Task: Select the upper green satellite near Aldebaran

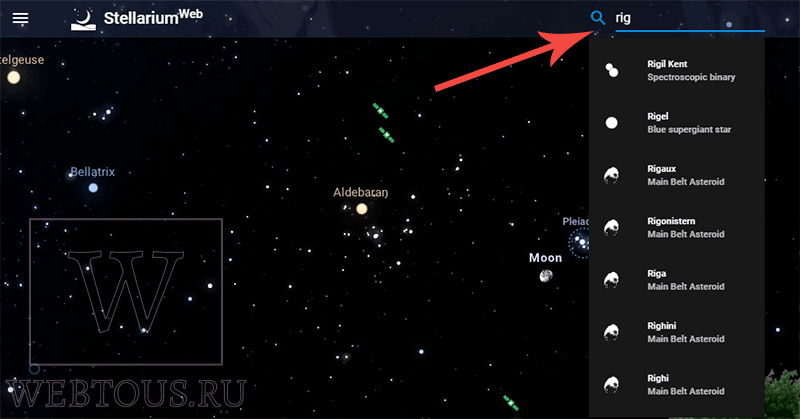Action: [x=380, y=111]
